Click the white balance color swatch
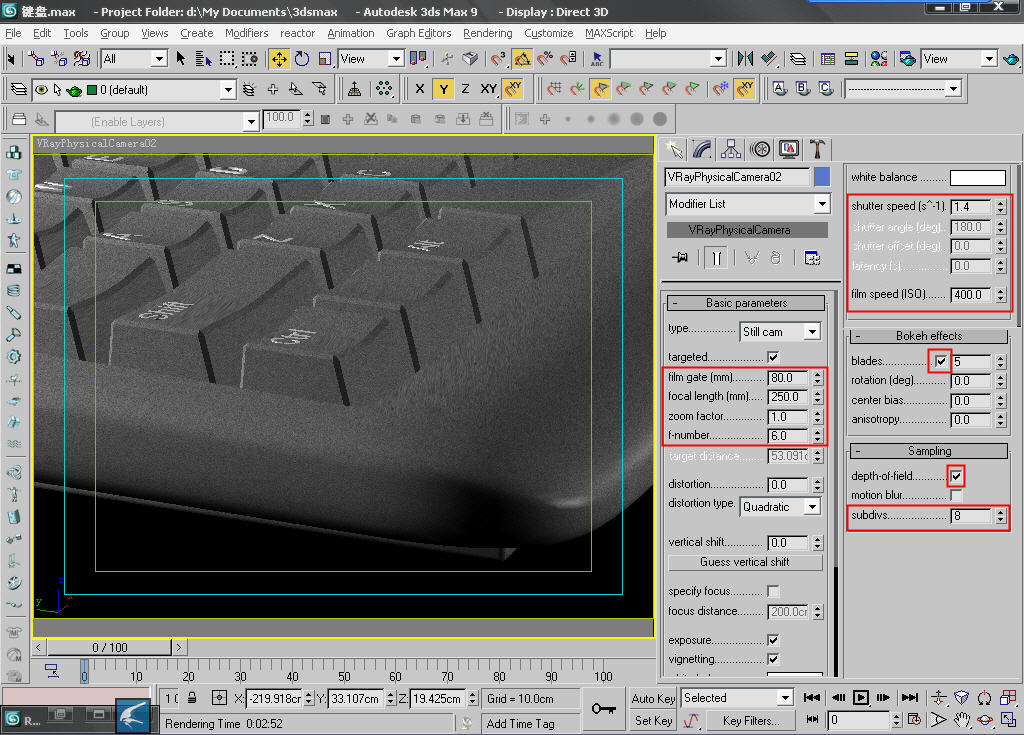This screenshot has width=1024, height=735. point(977,178)
